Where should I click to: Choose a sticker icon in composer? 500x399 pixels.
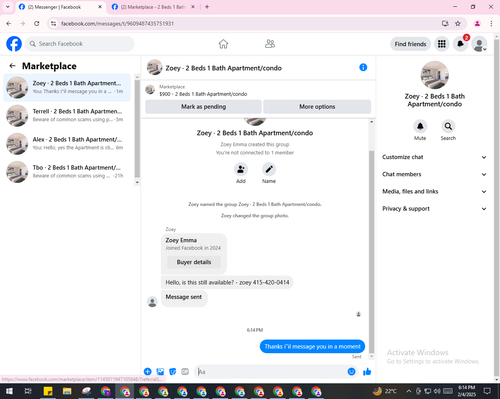tap(173, 371)
